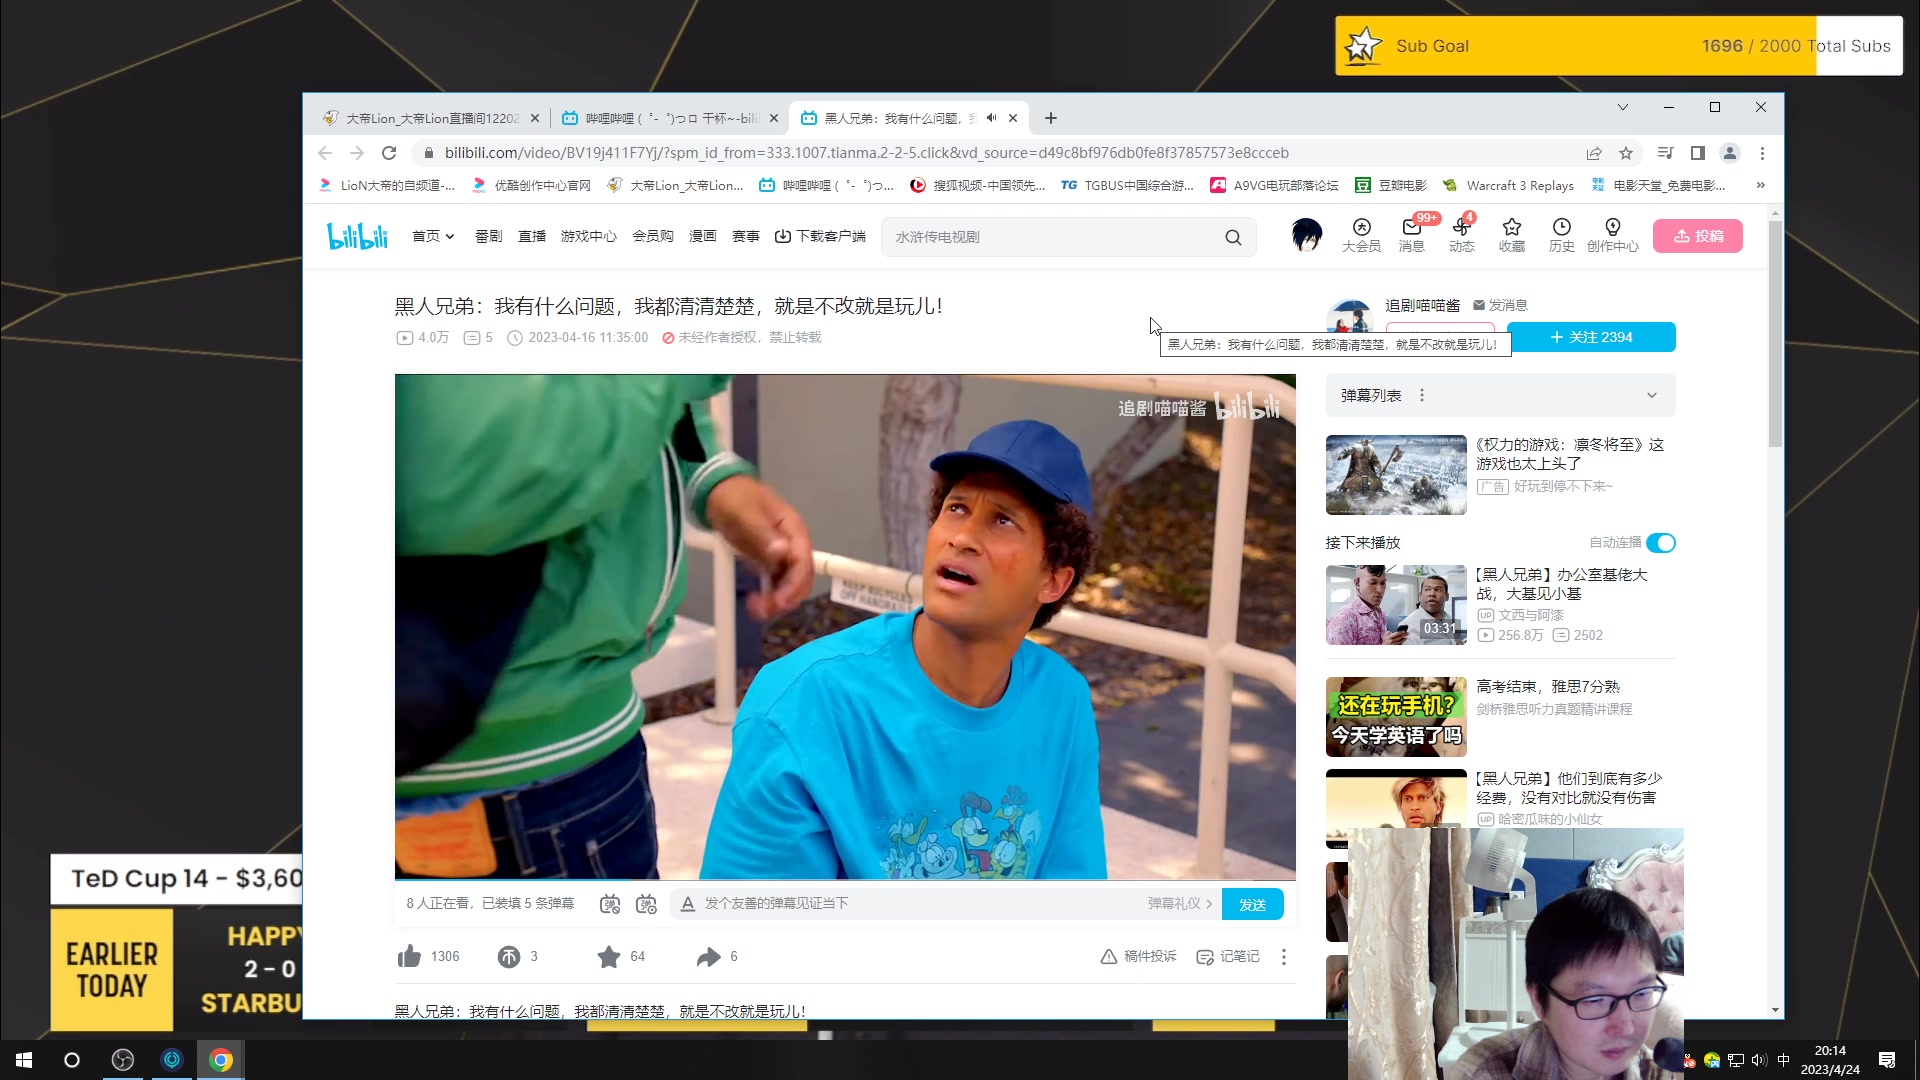Click the danmaku text input field
Screen dimensions: 1920x1080
pos(920,904)
